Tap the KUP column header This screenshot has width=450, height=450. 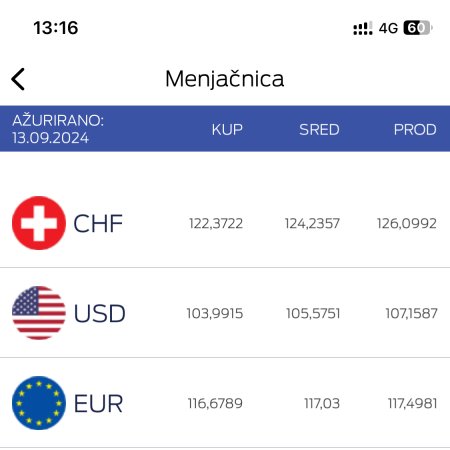(227, 129)
